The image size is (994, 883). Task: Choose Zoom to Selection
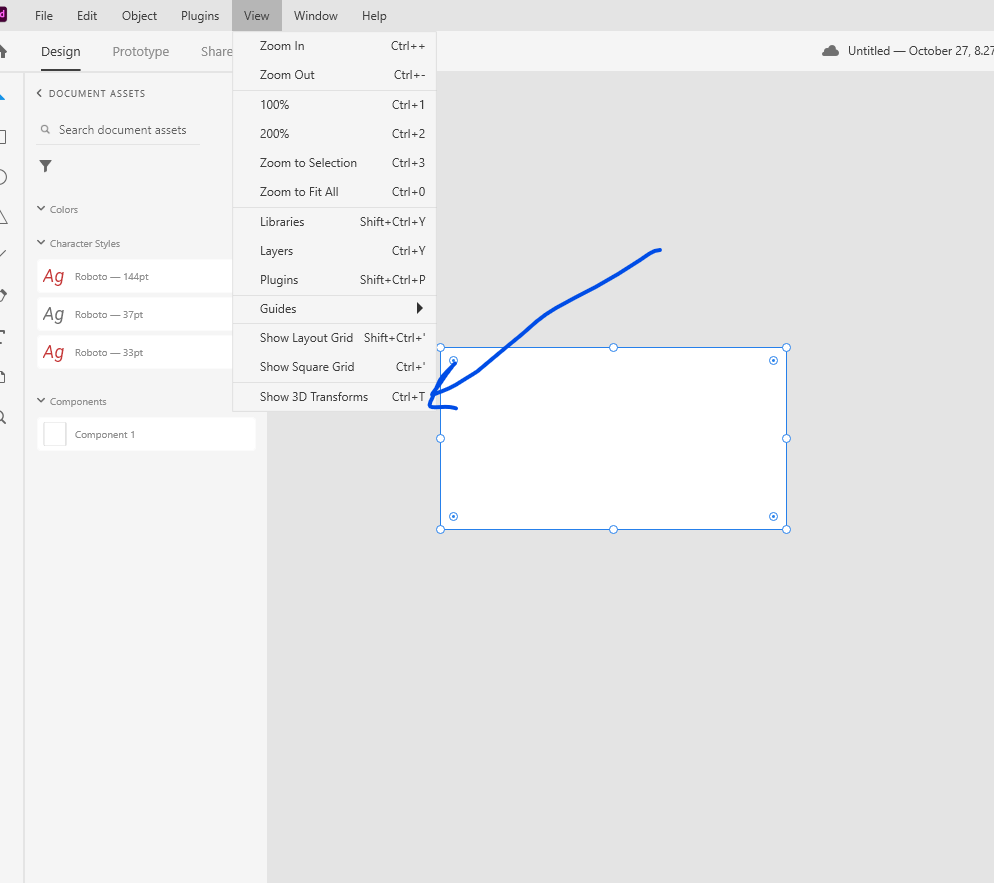pyautogui.click(x=334, y=163)
